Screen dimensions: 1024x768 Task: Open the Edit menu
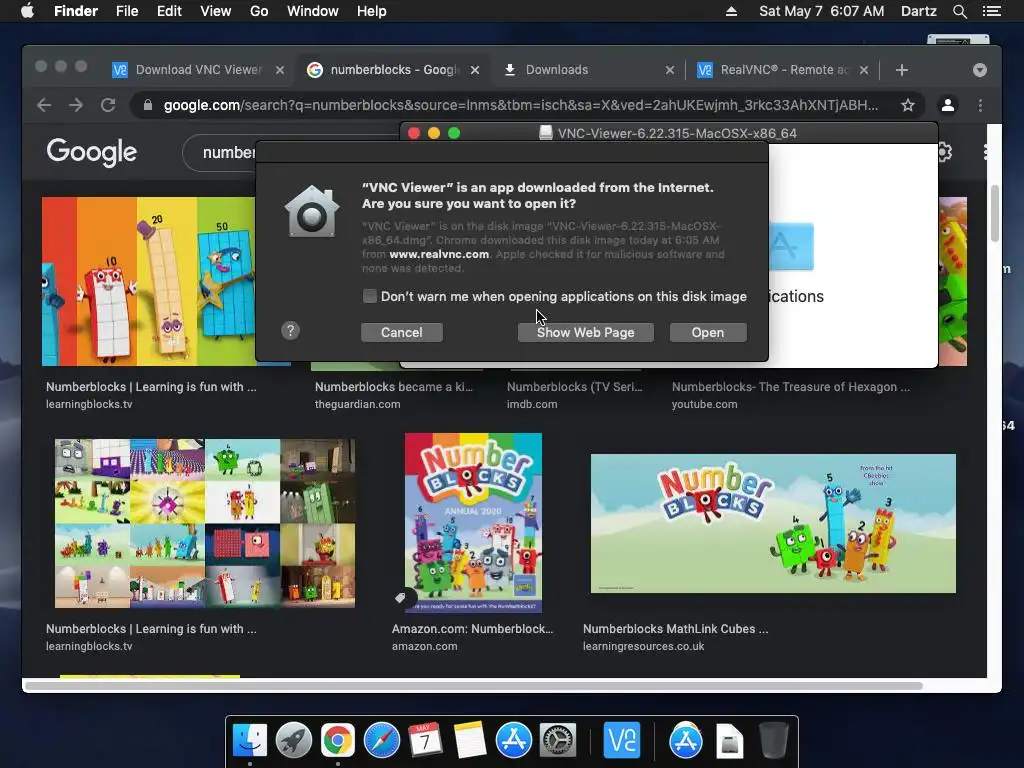tap(169, 11)
